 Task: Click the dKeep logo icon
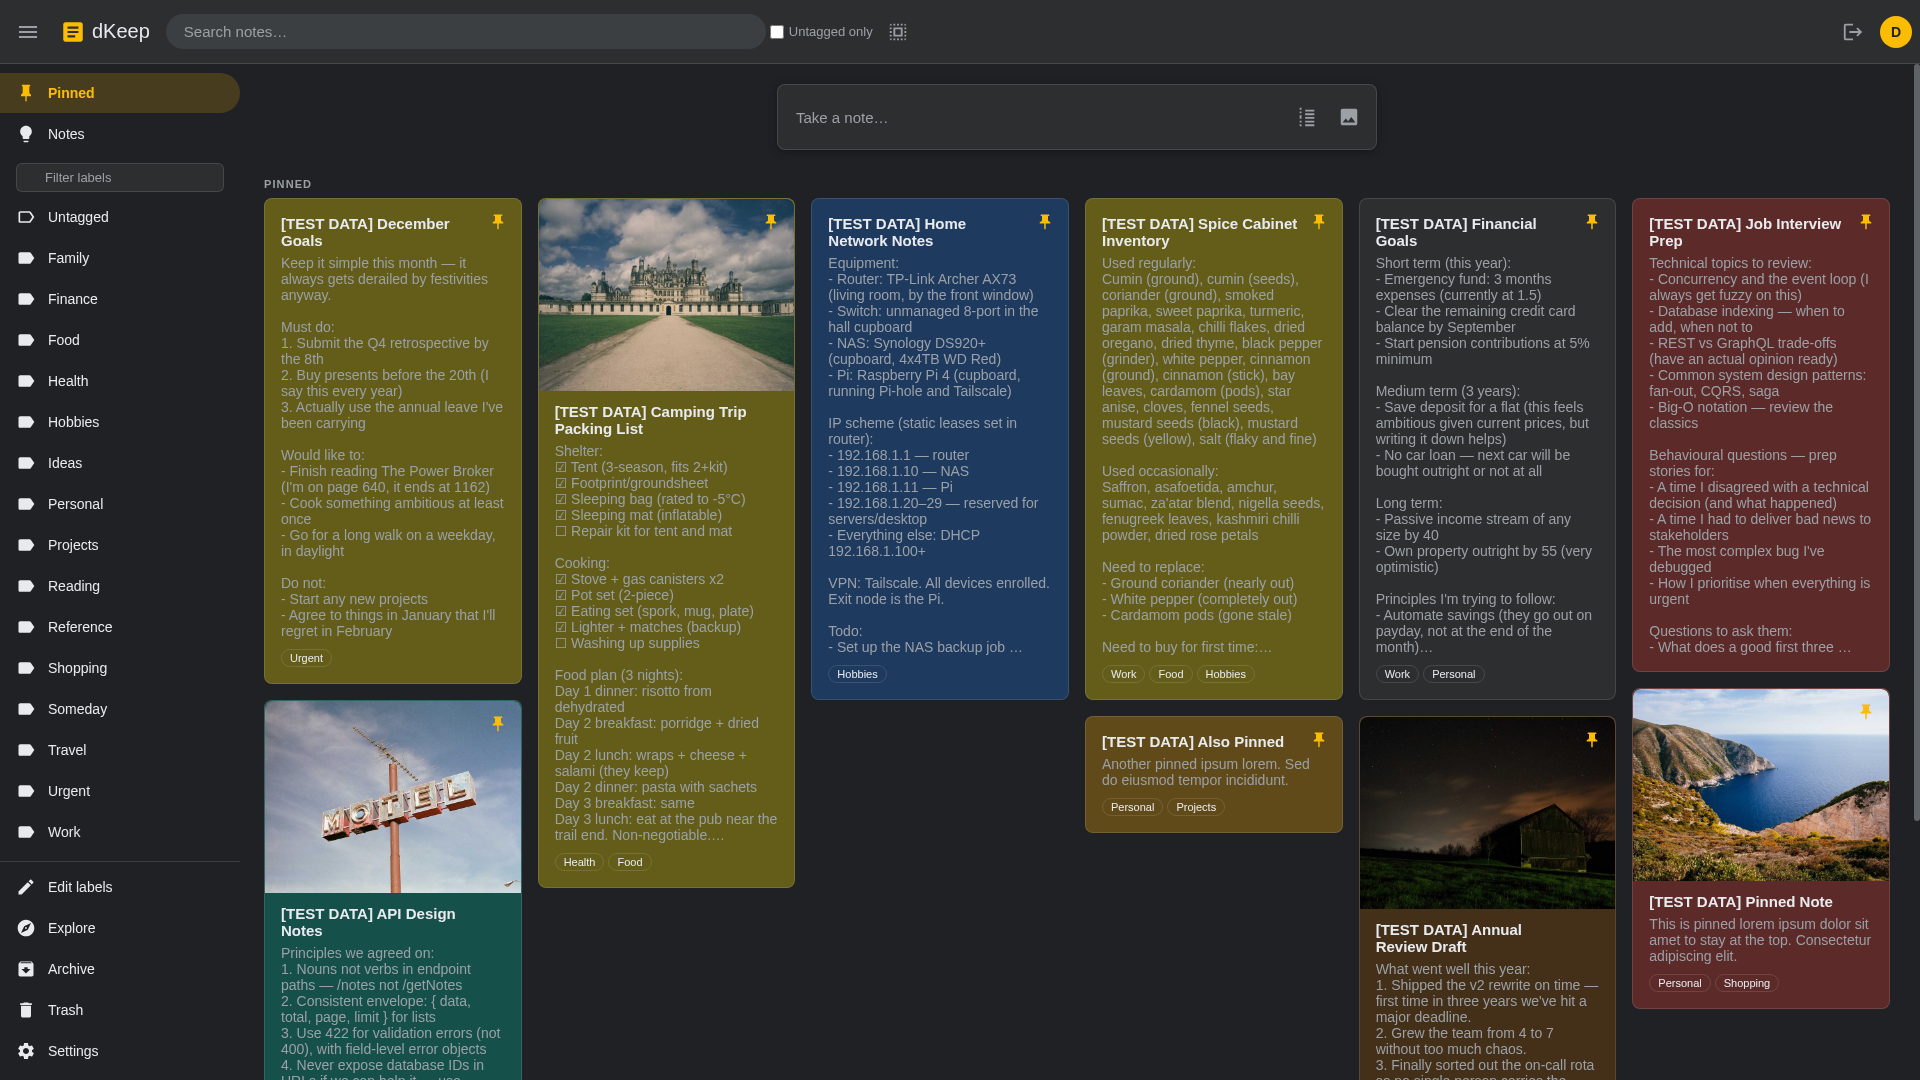[x=73, y=31]
